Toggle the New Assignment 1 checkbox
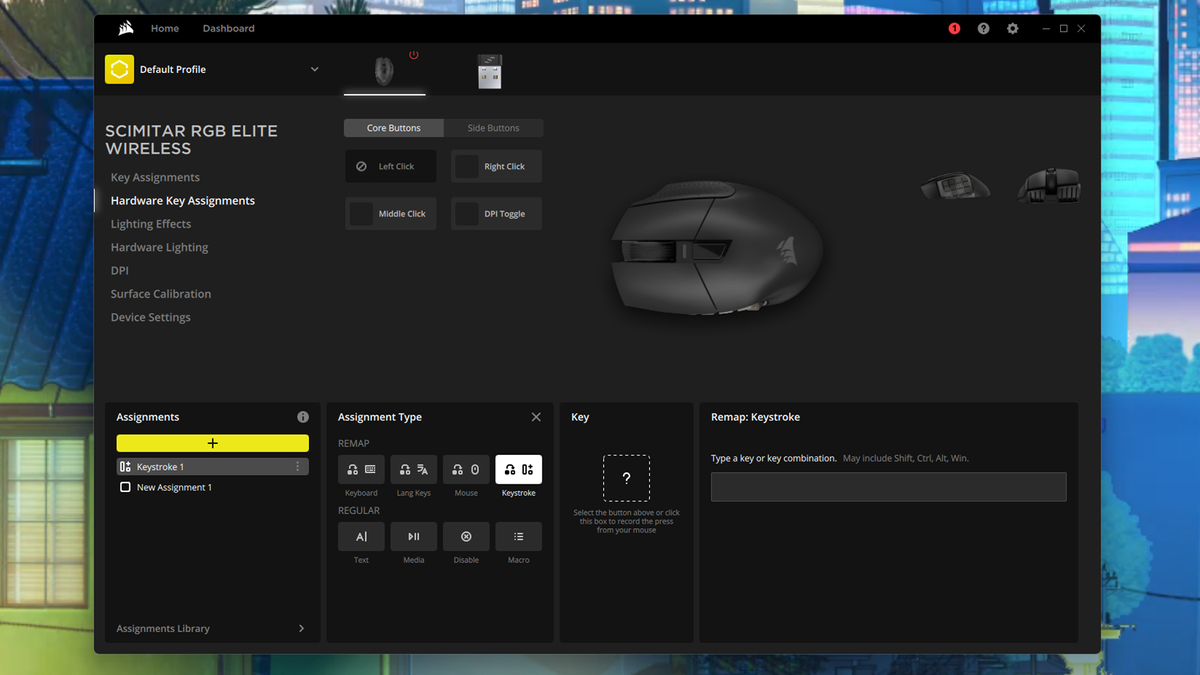 (125, 487)
